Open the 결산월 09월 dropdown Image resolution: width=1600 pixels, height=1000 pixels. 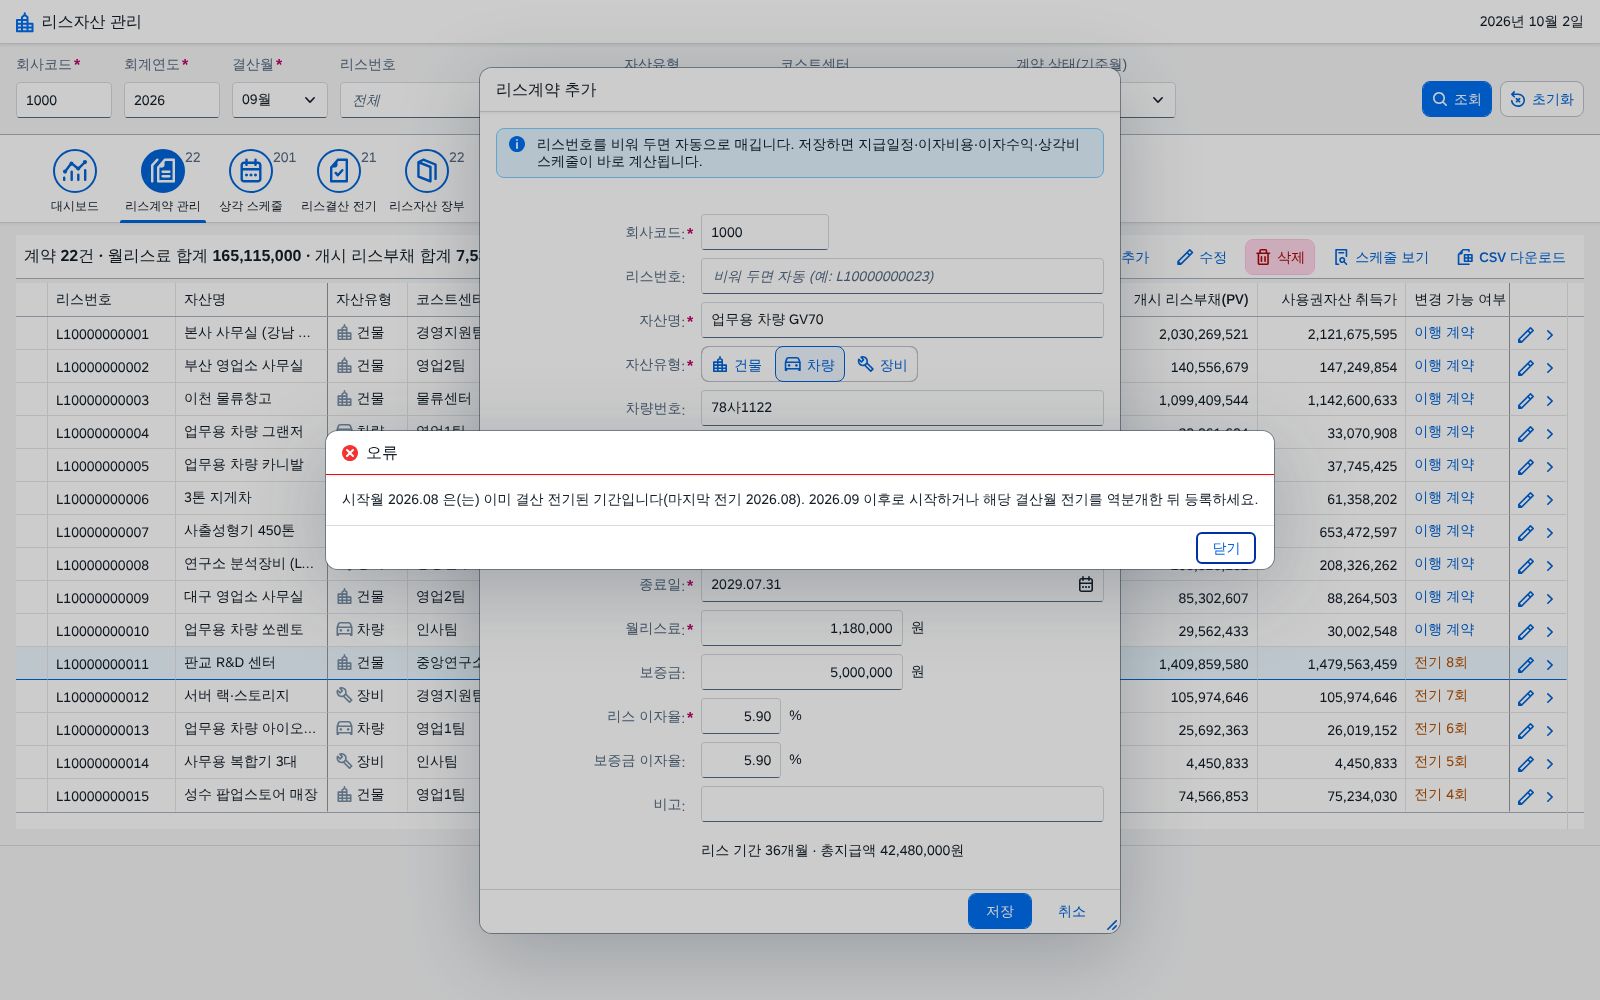click(x=280, y=100)
